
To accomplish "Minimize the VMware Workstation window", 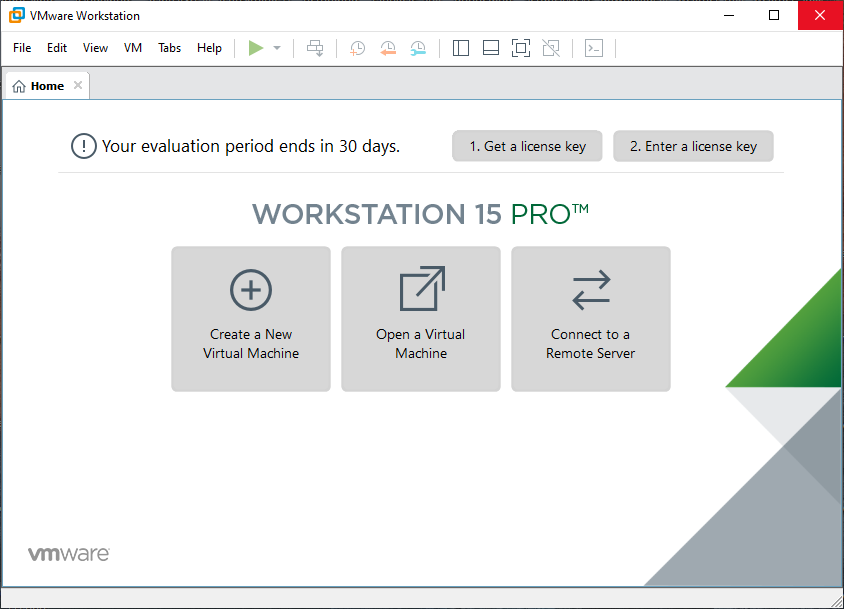I will pyautogui.click(x=729, y=15).
